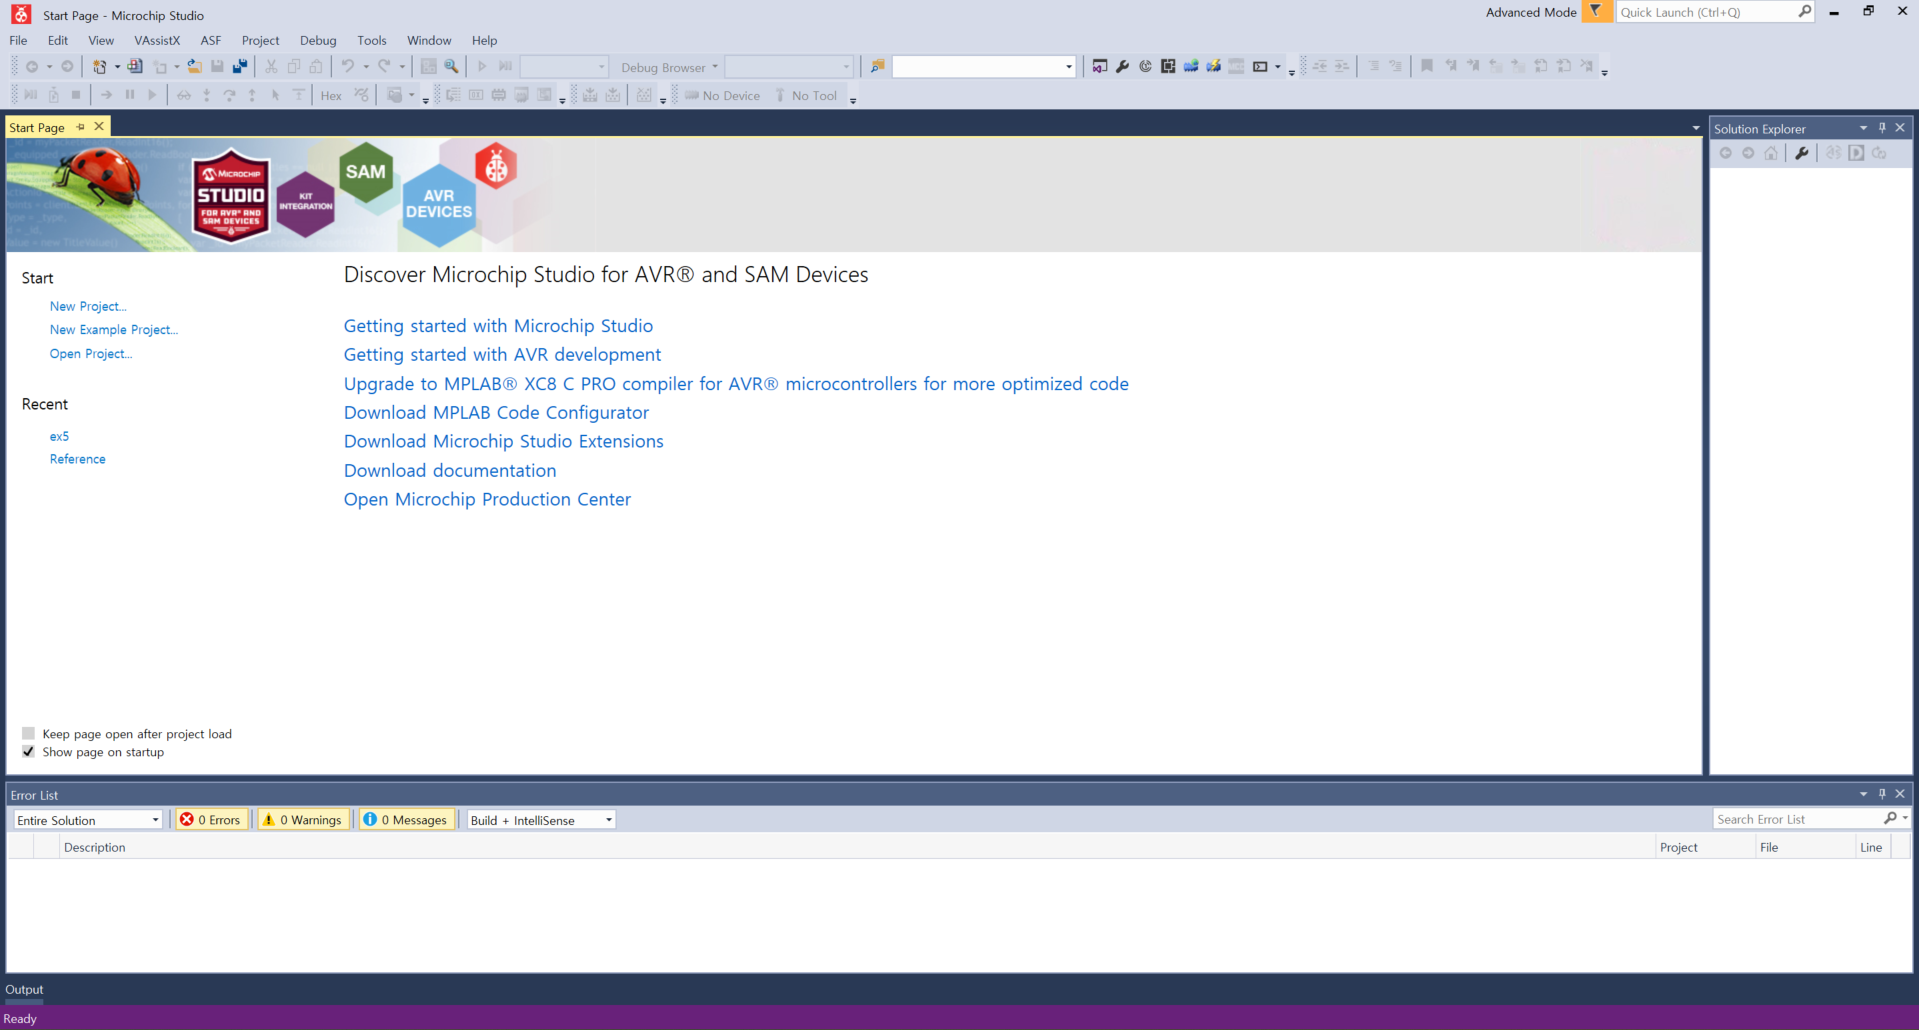Click the Home icon in Solution Explorer

click(x=1771, y=153)
